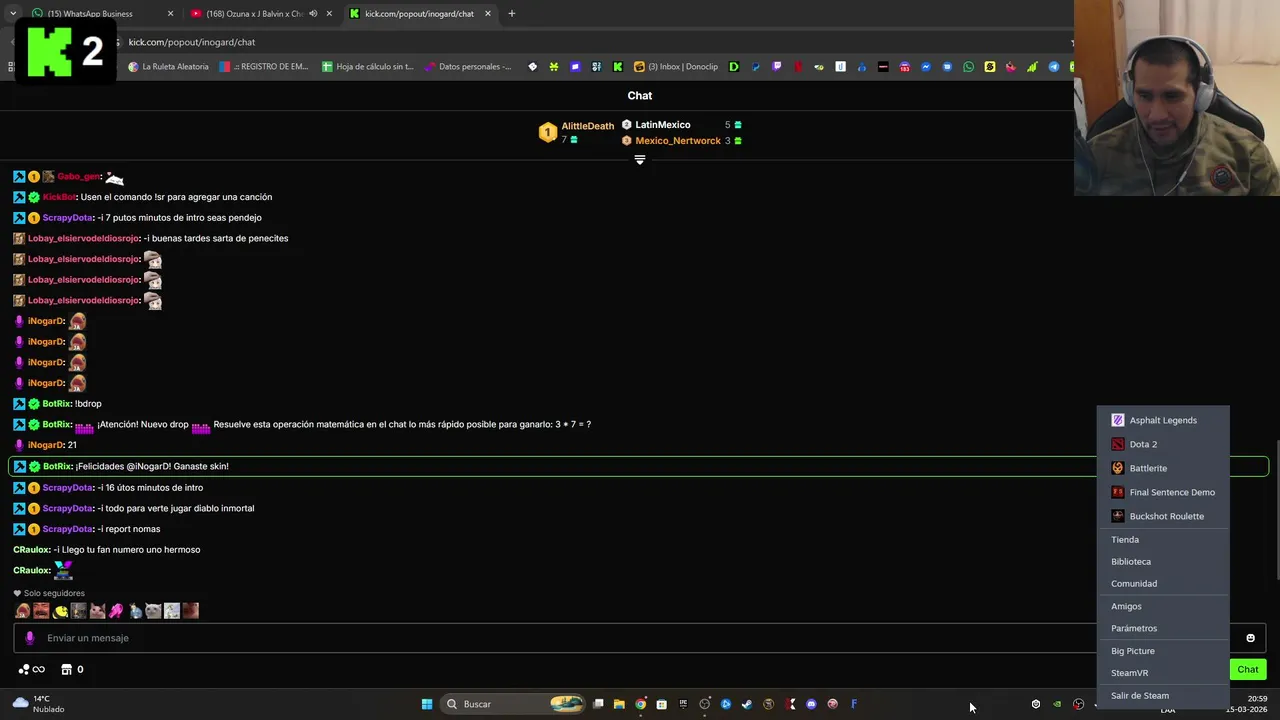Expand the tab search dropdown
The width and height of the screenshot is (1280, 720).
(12, 14)
